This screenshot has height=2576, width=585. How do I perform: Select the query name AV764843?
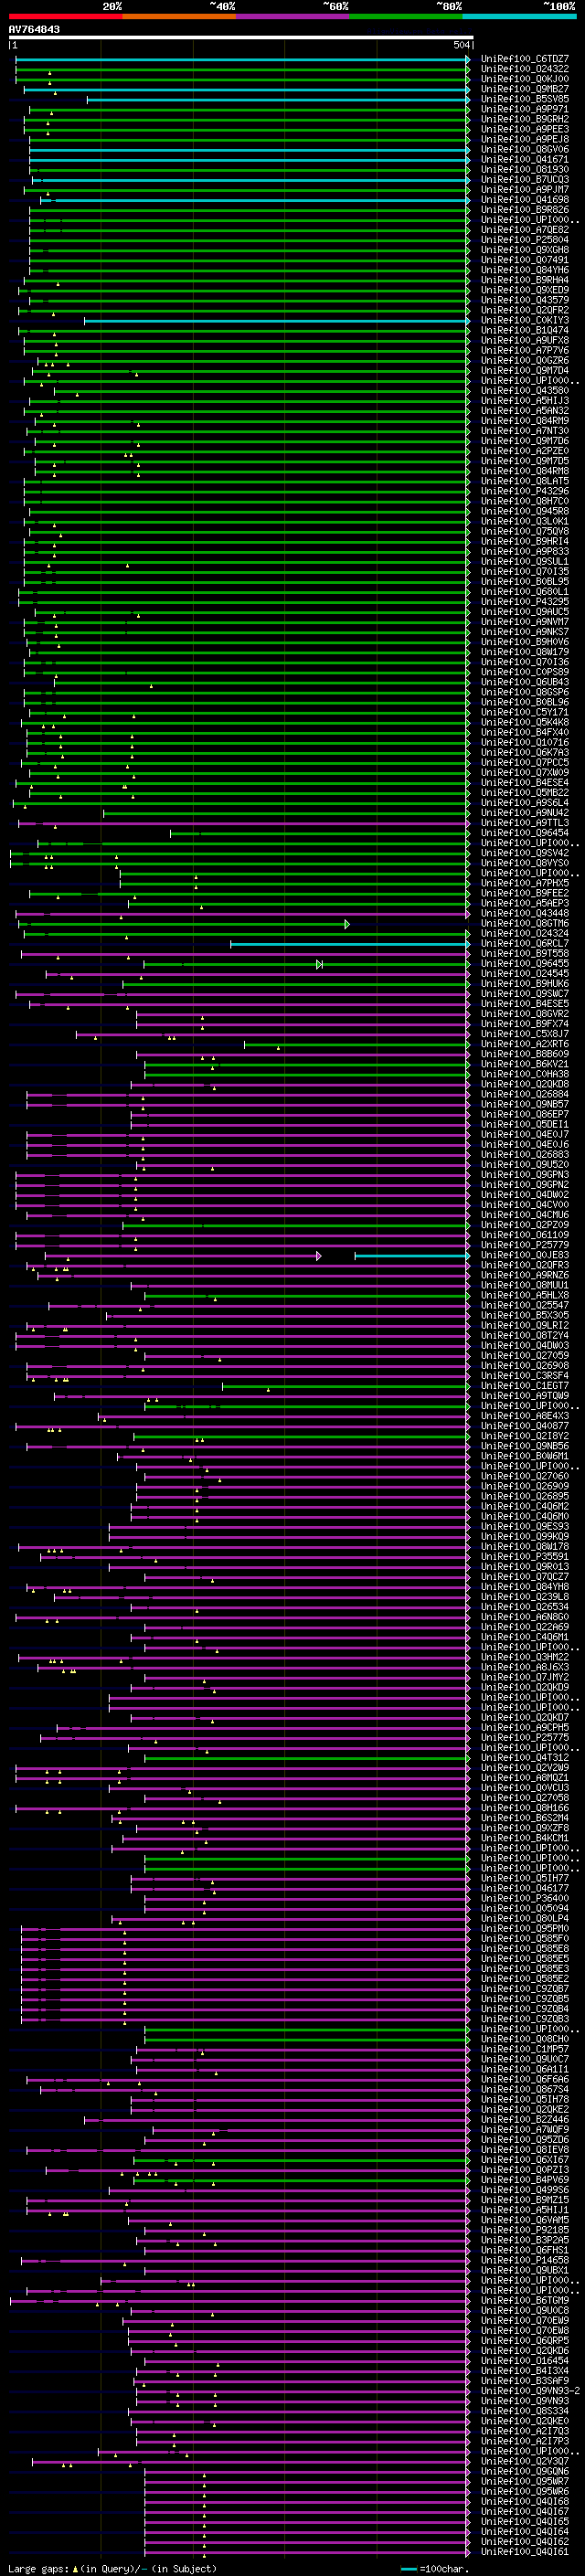(x=34, y=29)
